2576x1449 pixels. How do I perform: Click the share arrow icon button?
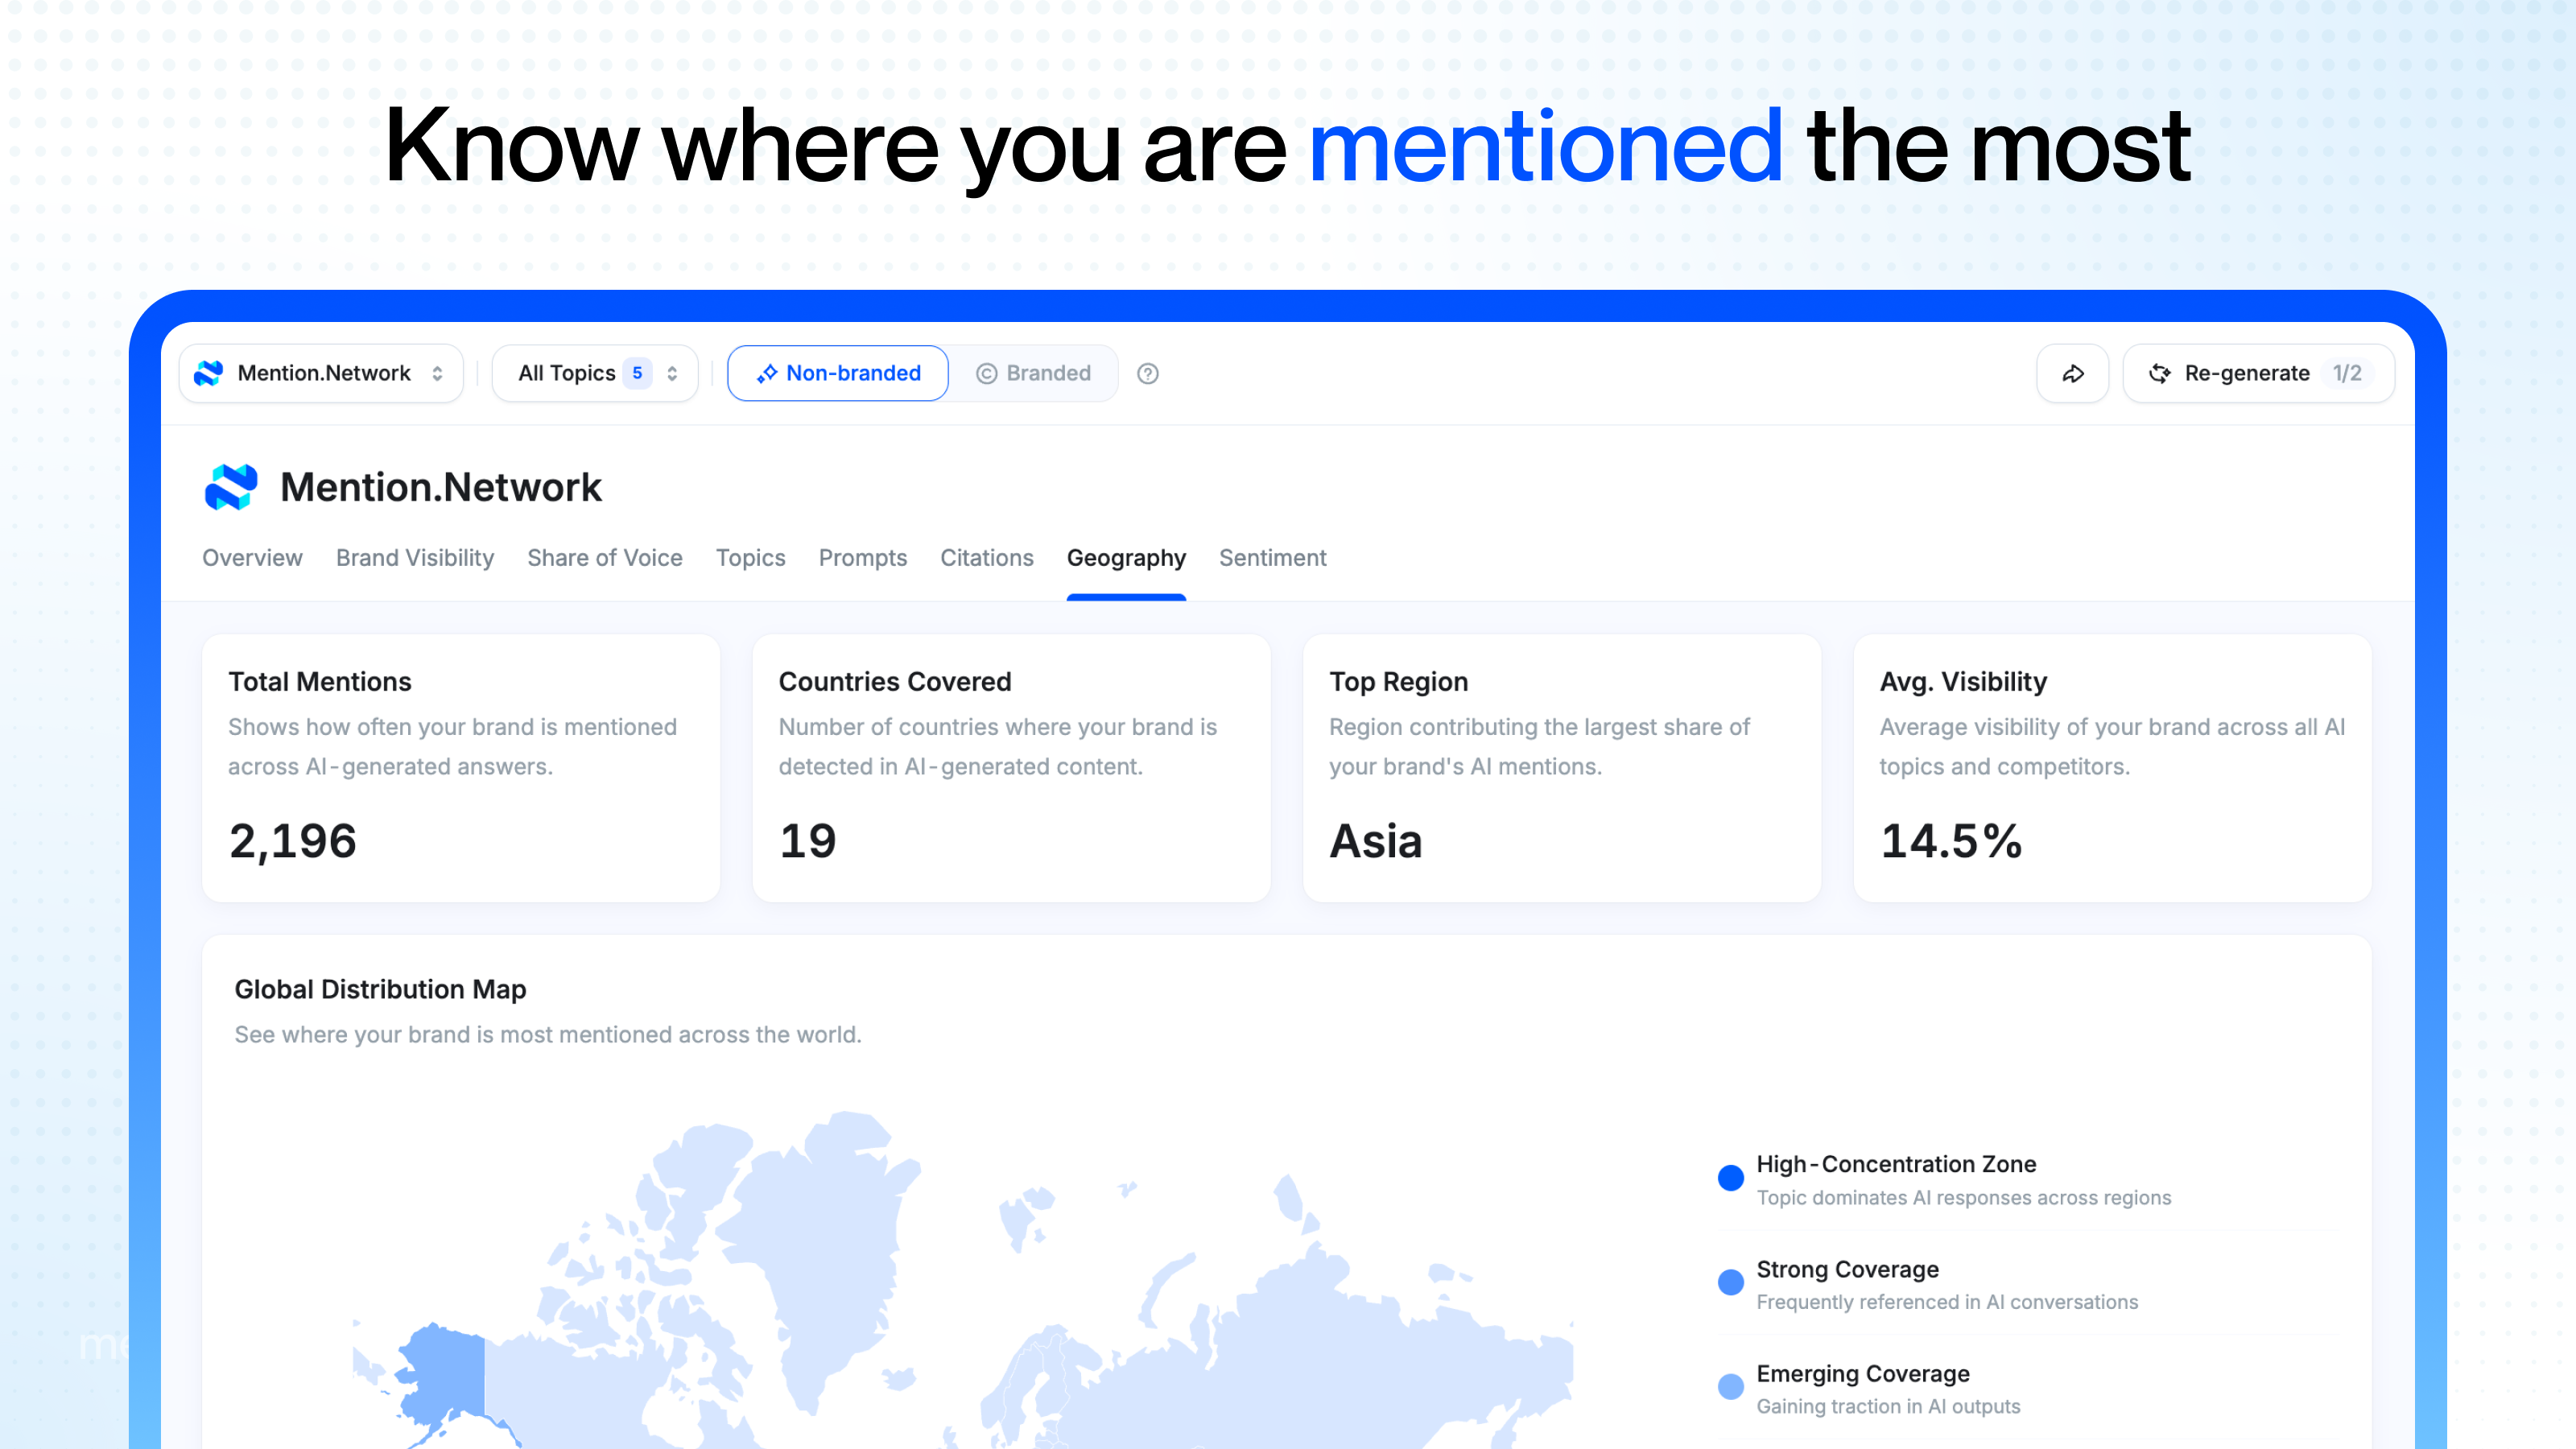2073,373
